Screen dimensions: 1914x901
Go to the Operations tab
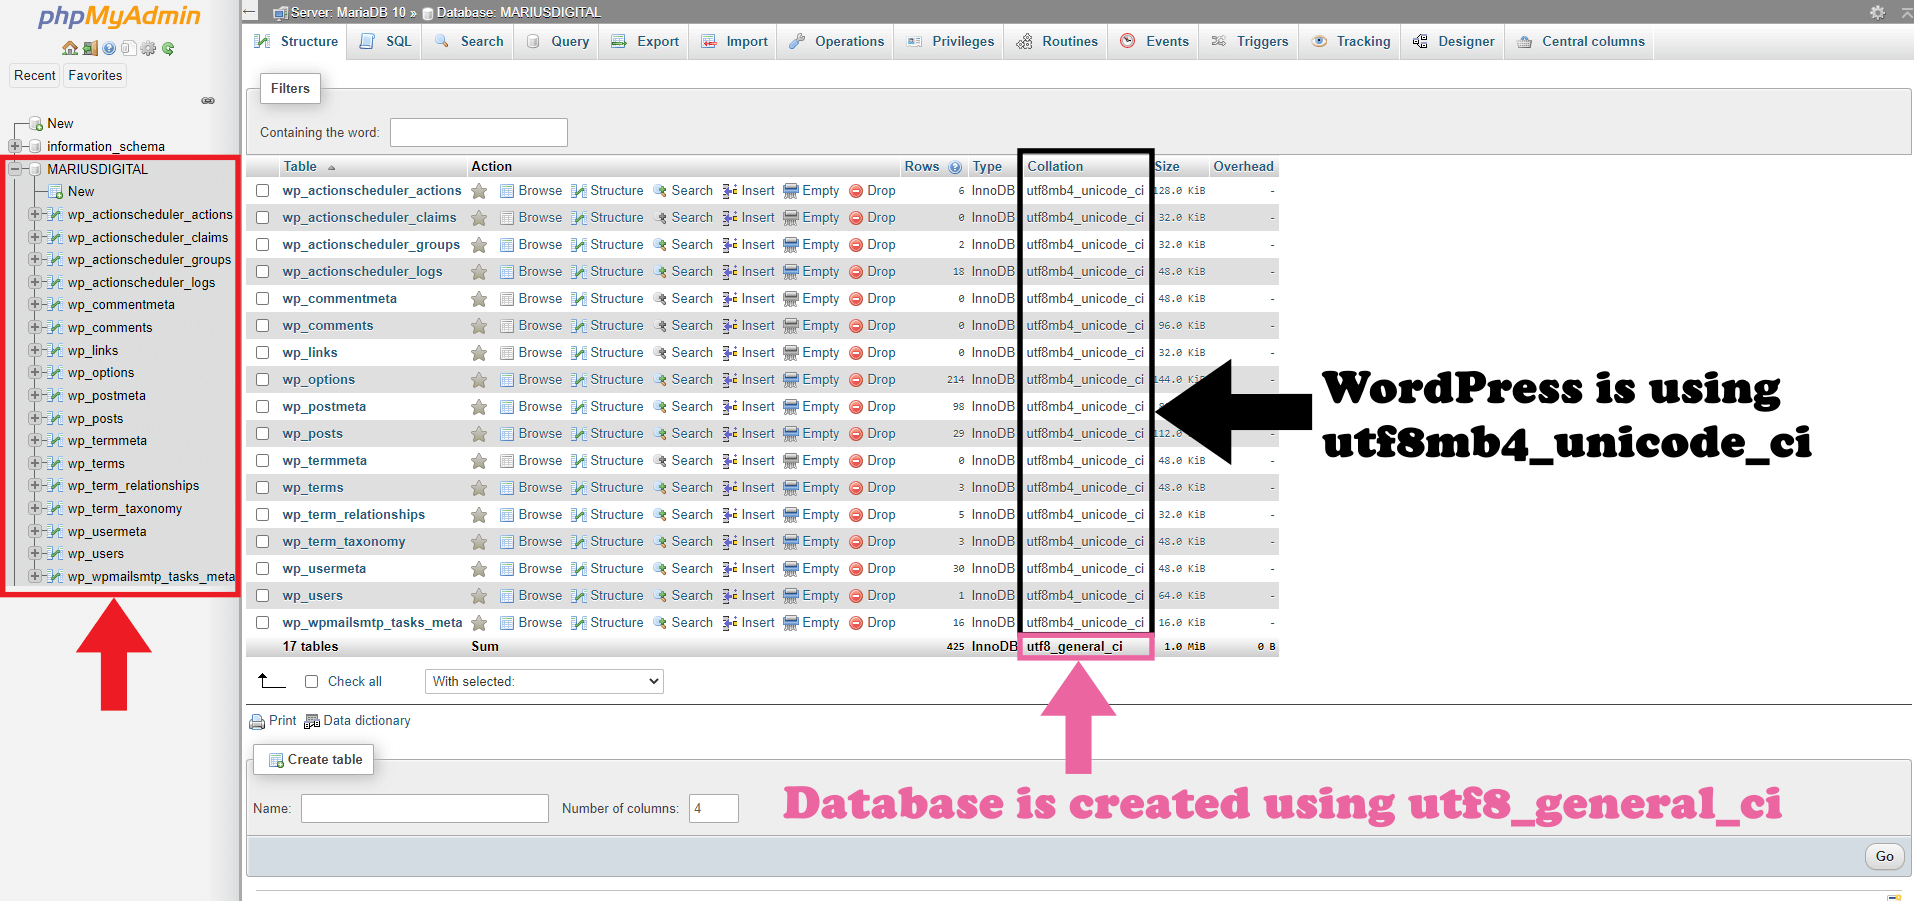click(x=837, y=42)
